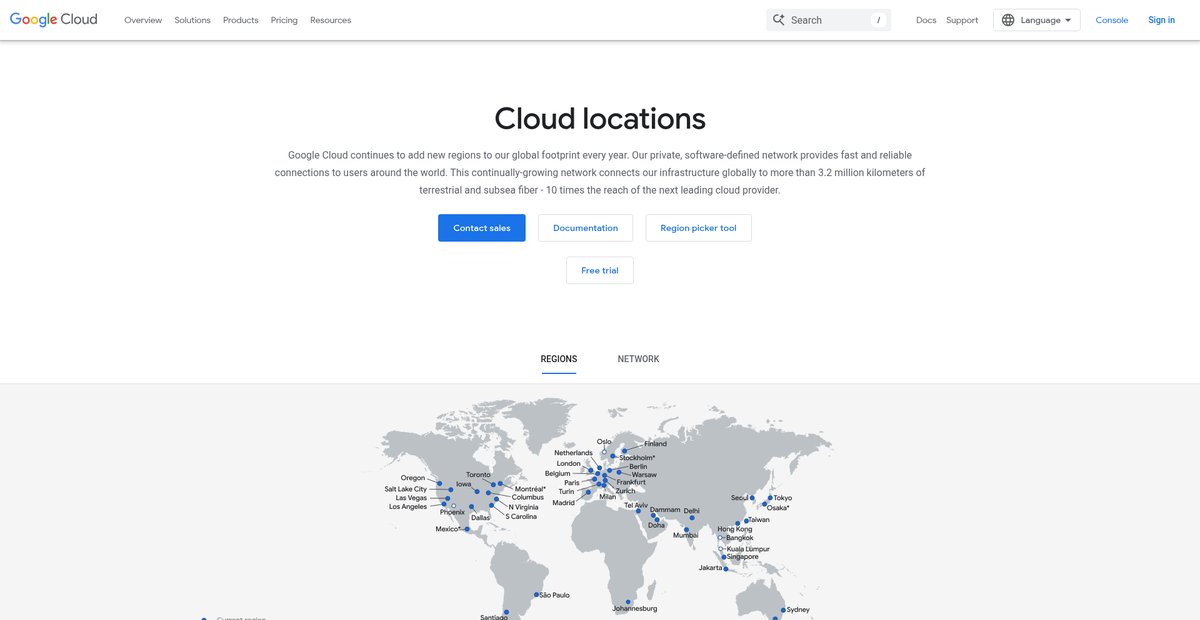The width and height of the screenshot is (1200, 620).
Task: Open the Console link
Action: (1112, 20)
